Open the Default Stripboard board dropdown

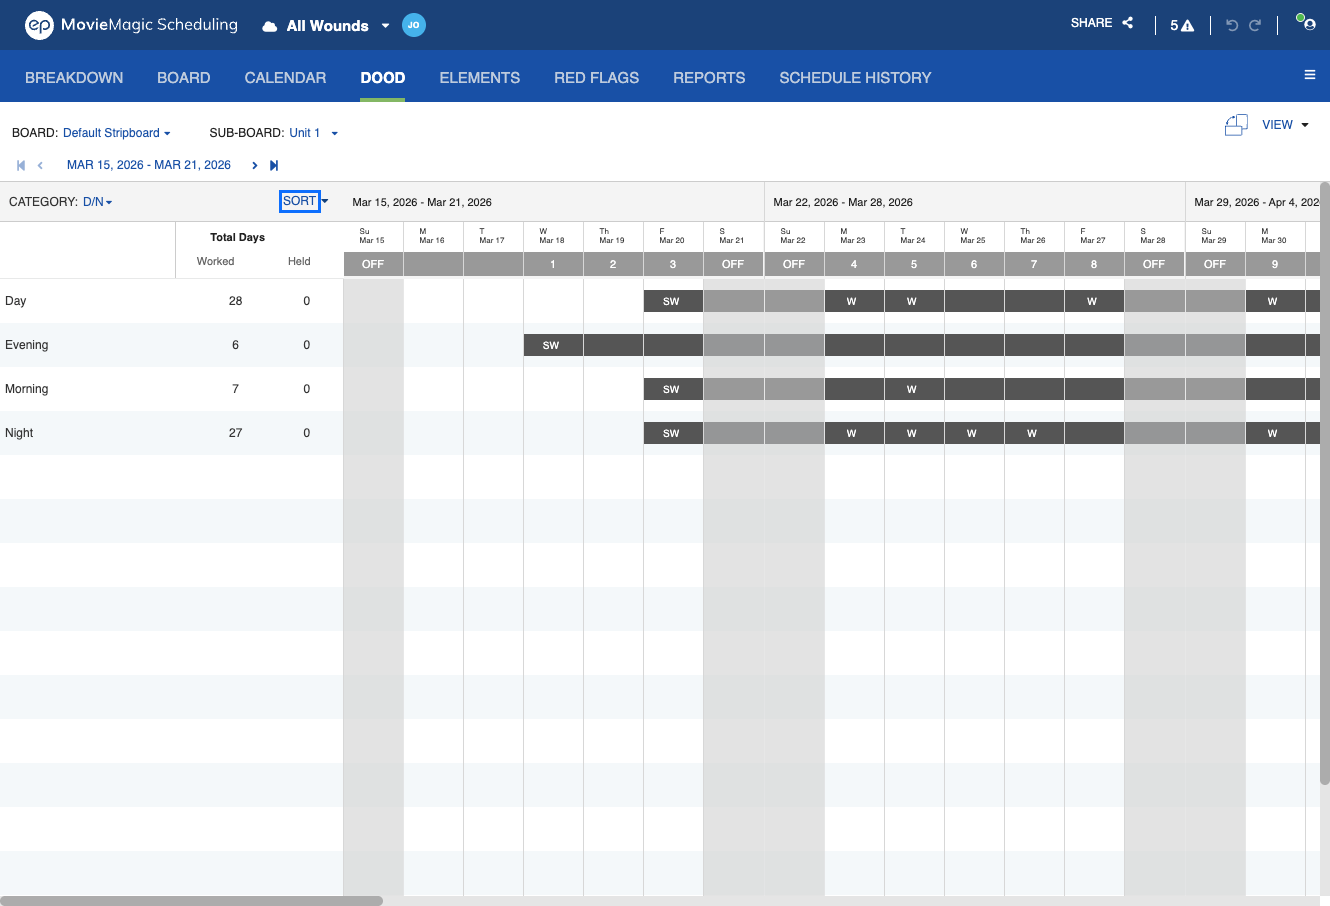116,133
